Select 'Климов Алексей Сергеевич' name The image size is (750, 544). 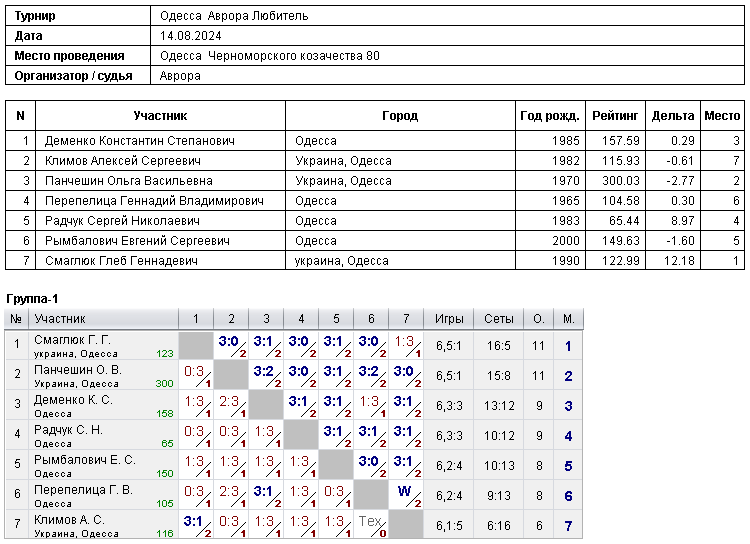click(122, 161)
